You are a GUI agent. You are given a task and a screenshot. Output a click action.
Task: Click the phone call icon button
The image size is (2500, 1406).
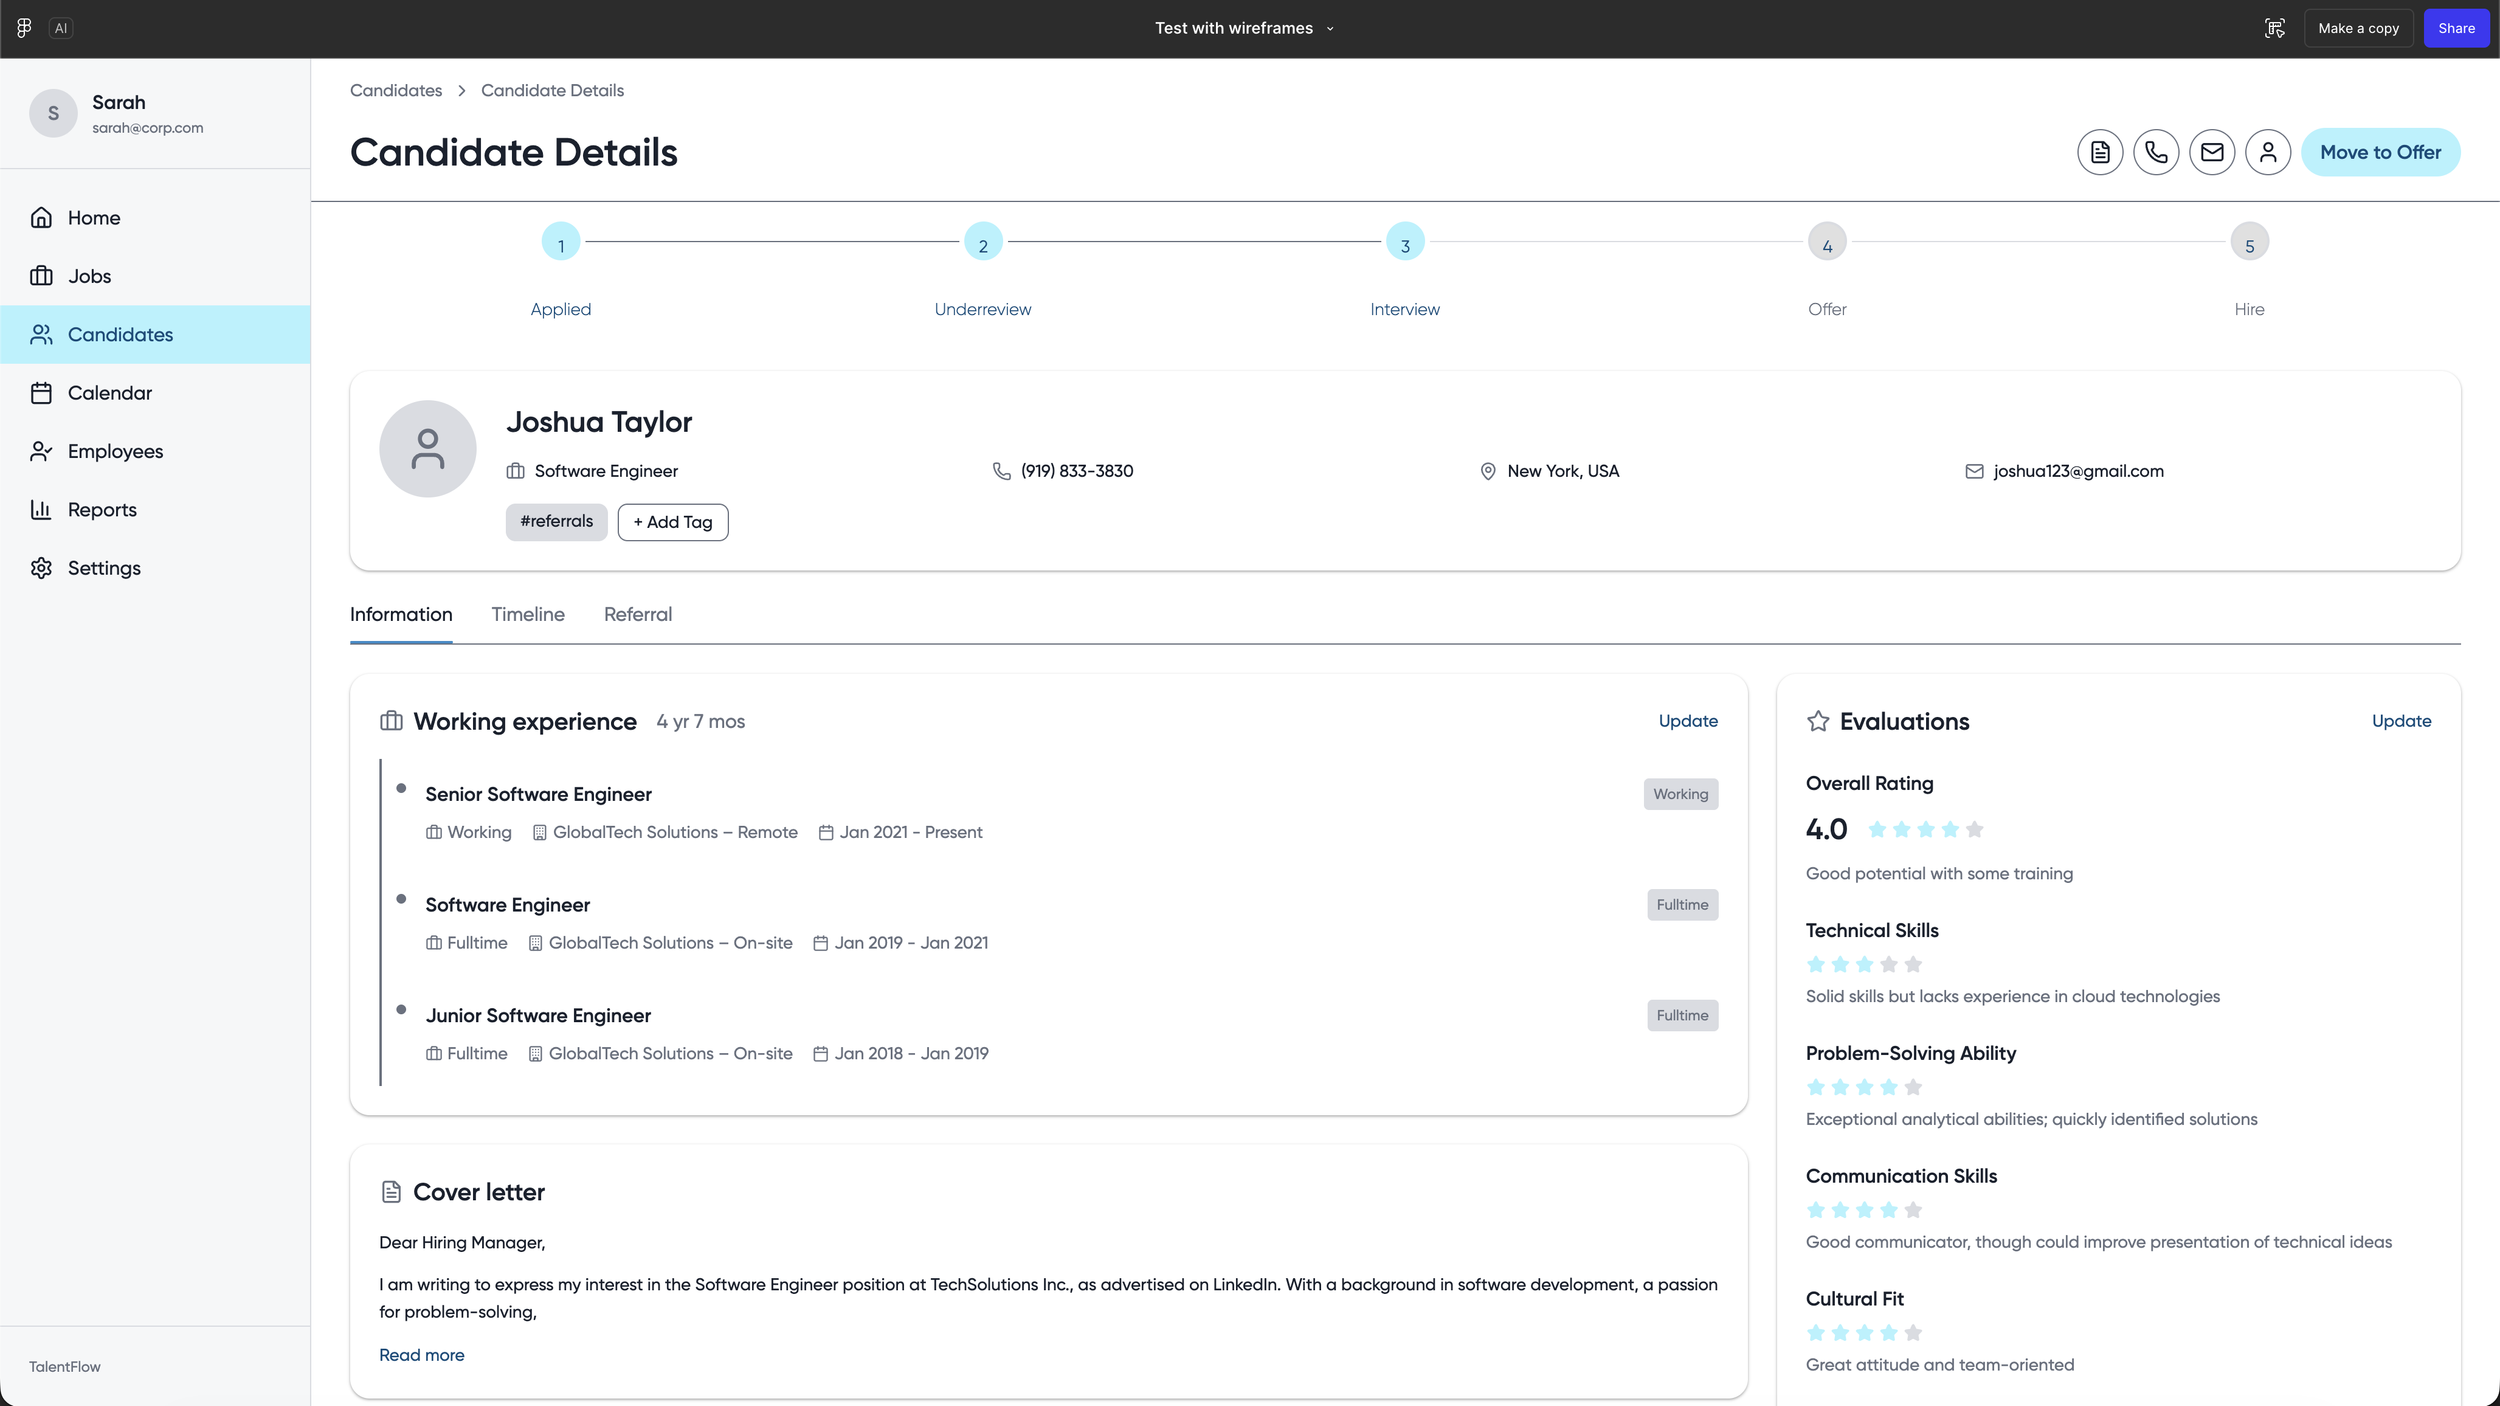coord(2156,152)
